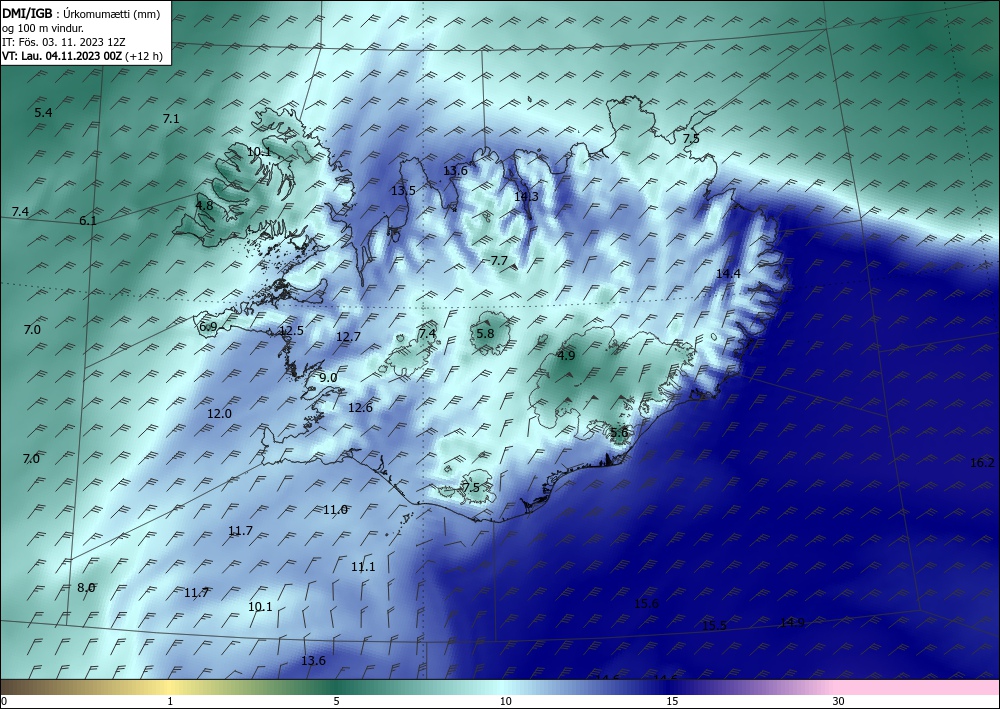Click the 7.1 map value

(171, 119)
